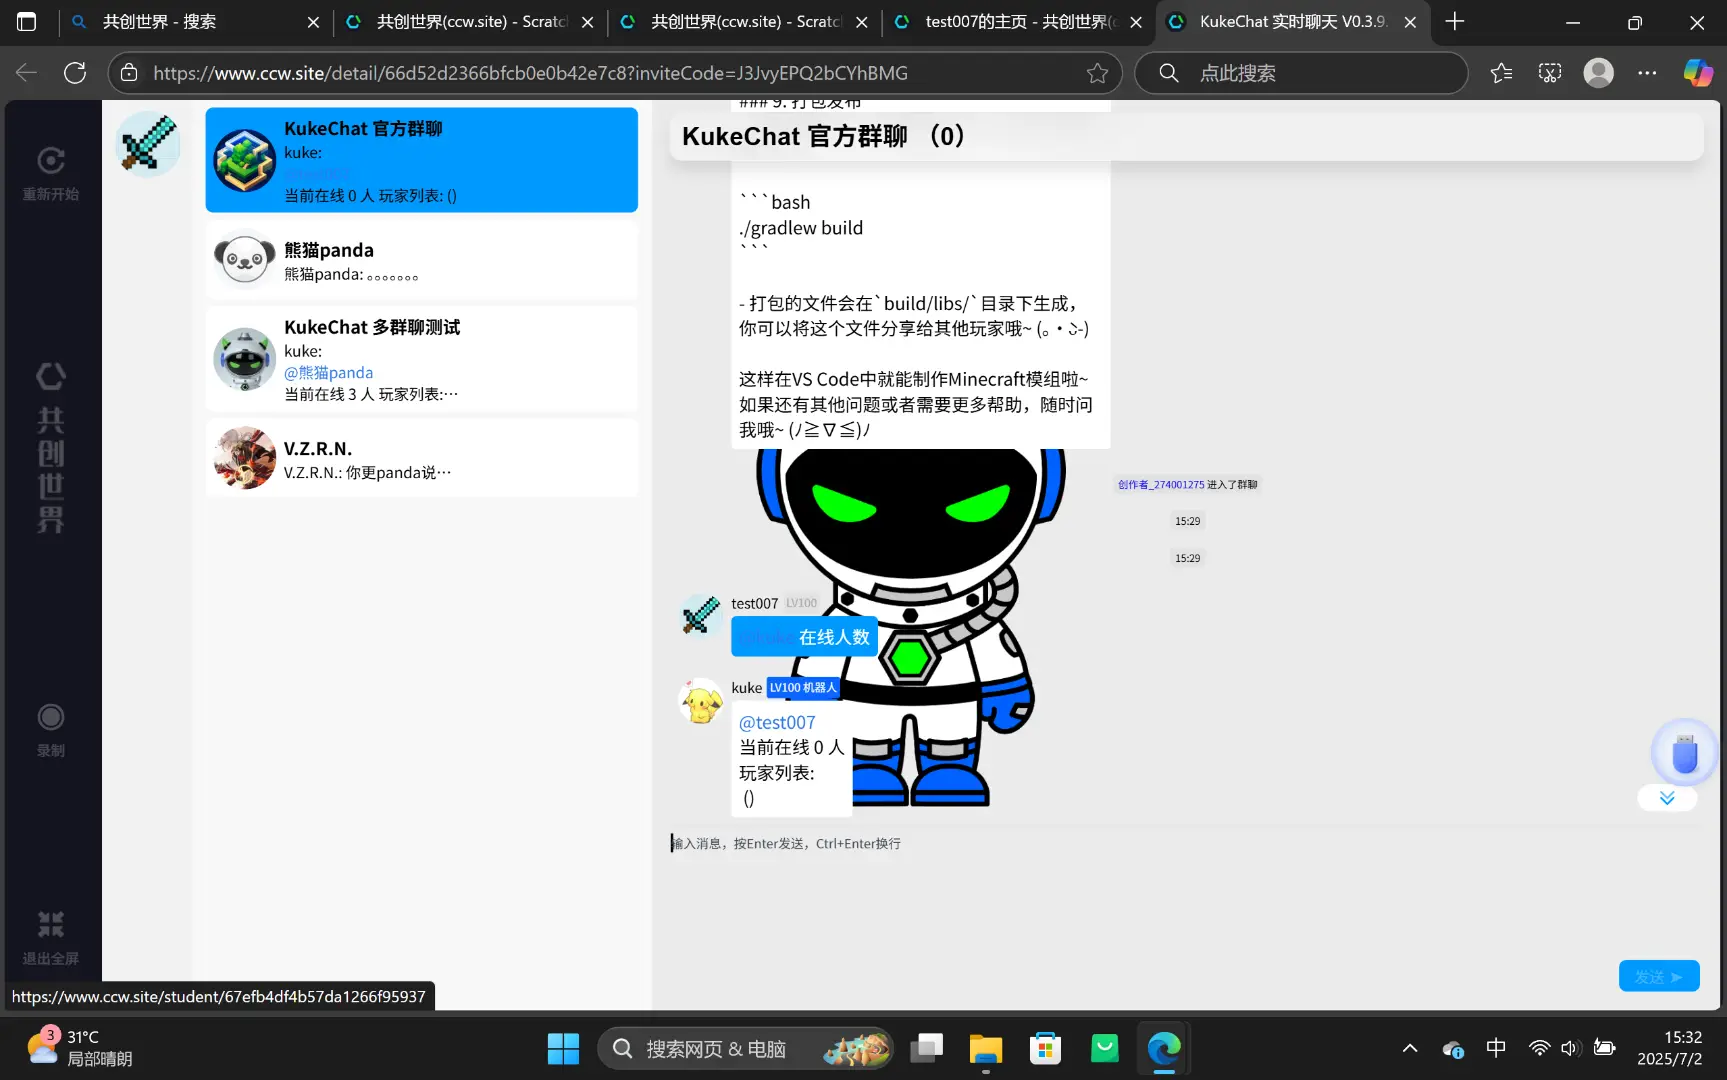Click the site info lock icon
Screen dimensions: 1727x1080
[x=128, y=73]
